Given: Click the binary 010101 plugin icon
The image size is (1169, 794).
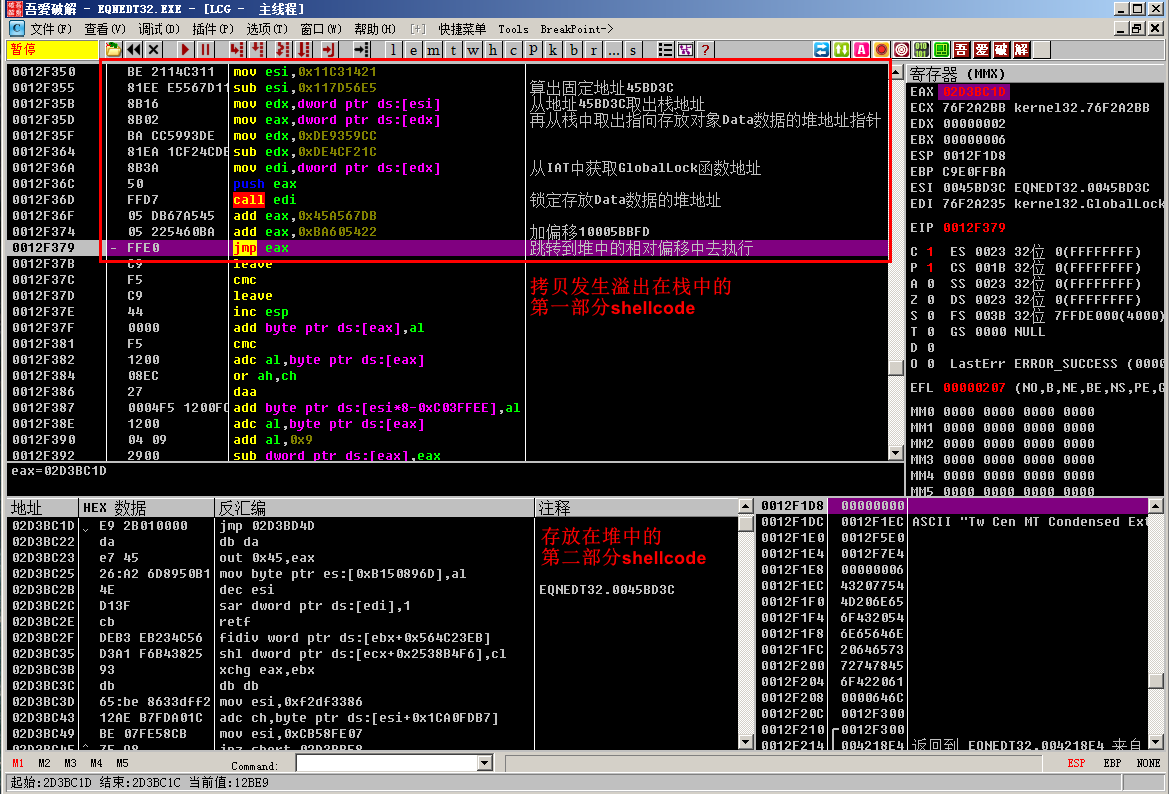Looking at the screenshot, I should [x=922, y=50].
